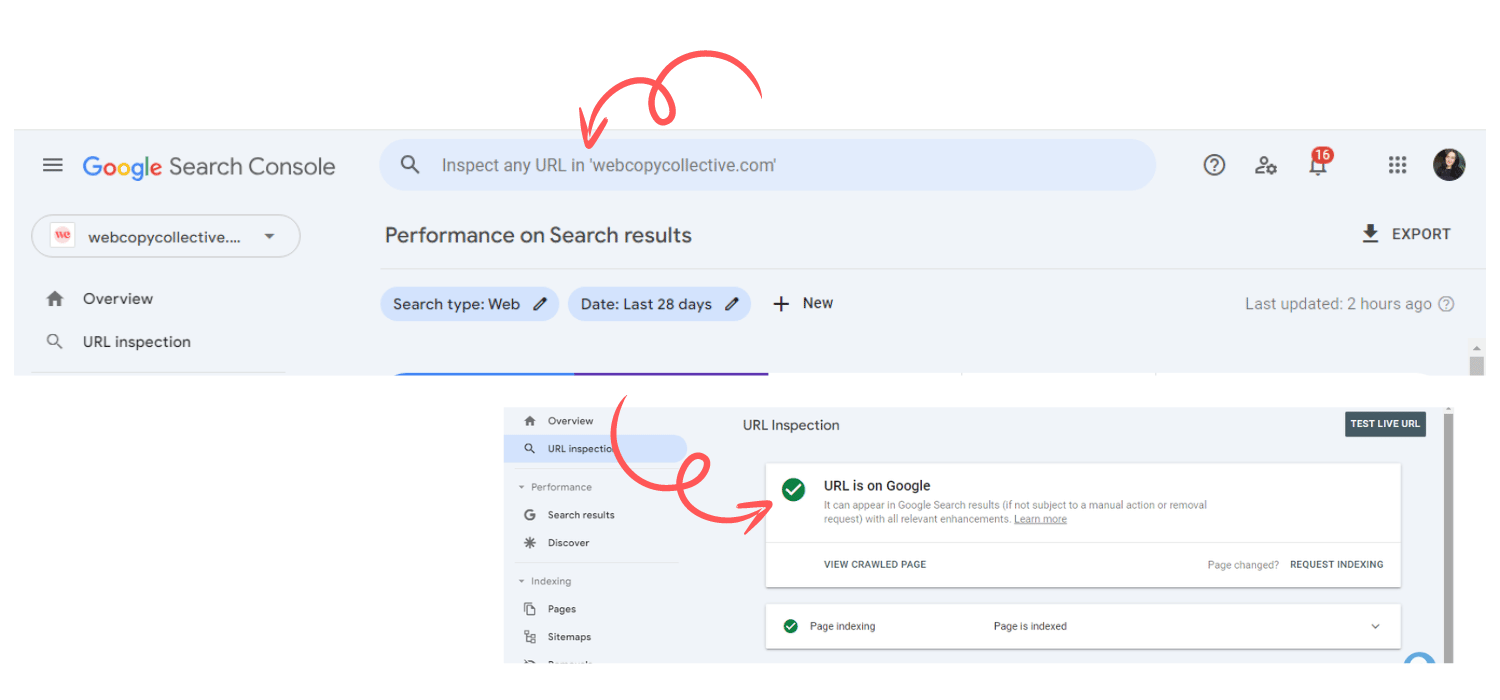Open Pages under Indexing
Viewport: 1500px width, 700px height.
coord(562,609)
